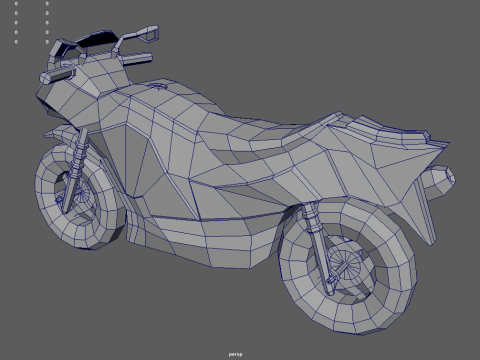Screen dimensions: 480x360
Task: Select the black windshield mesh
Action: (97, 38)
